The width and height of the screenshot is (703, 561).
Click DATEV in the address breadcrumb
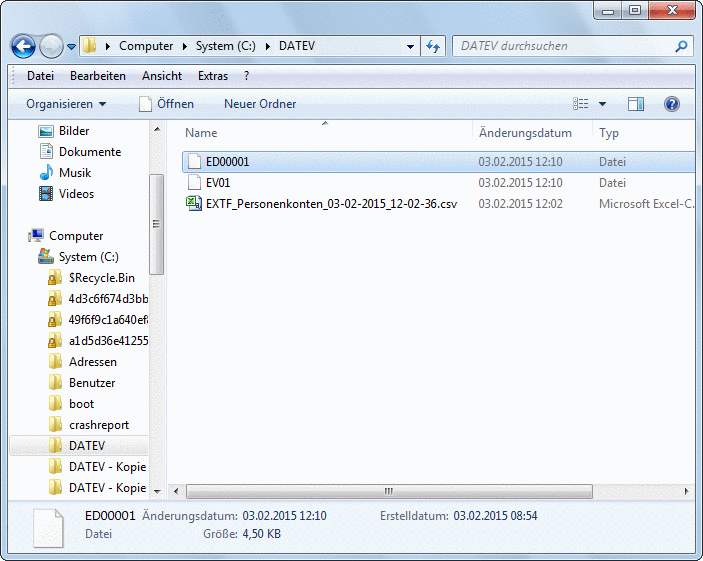click(x=297, y=46)
